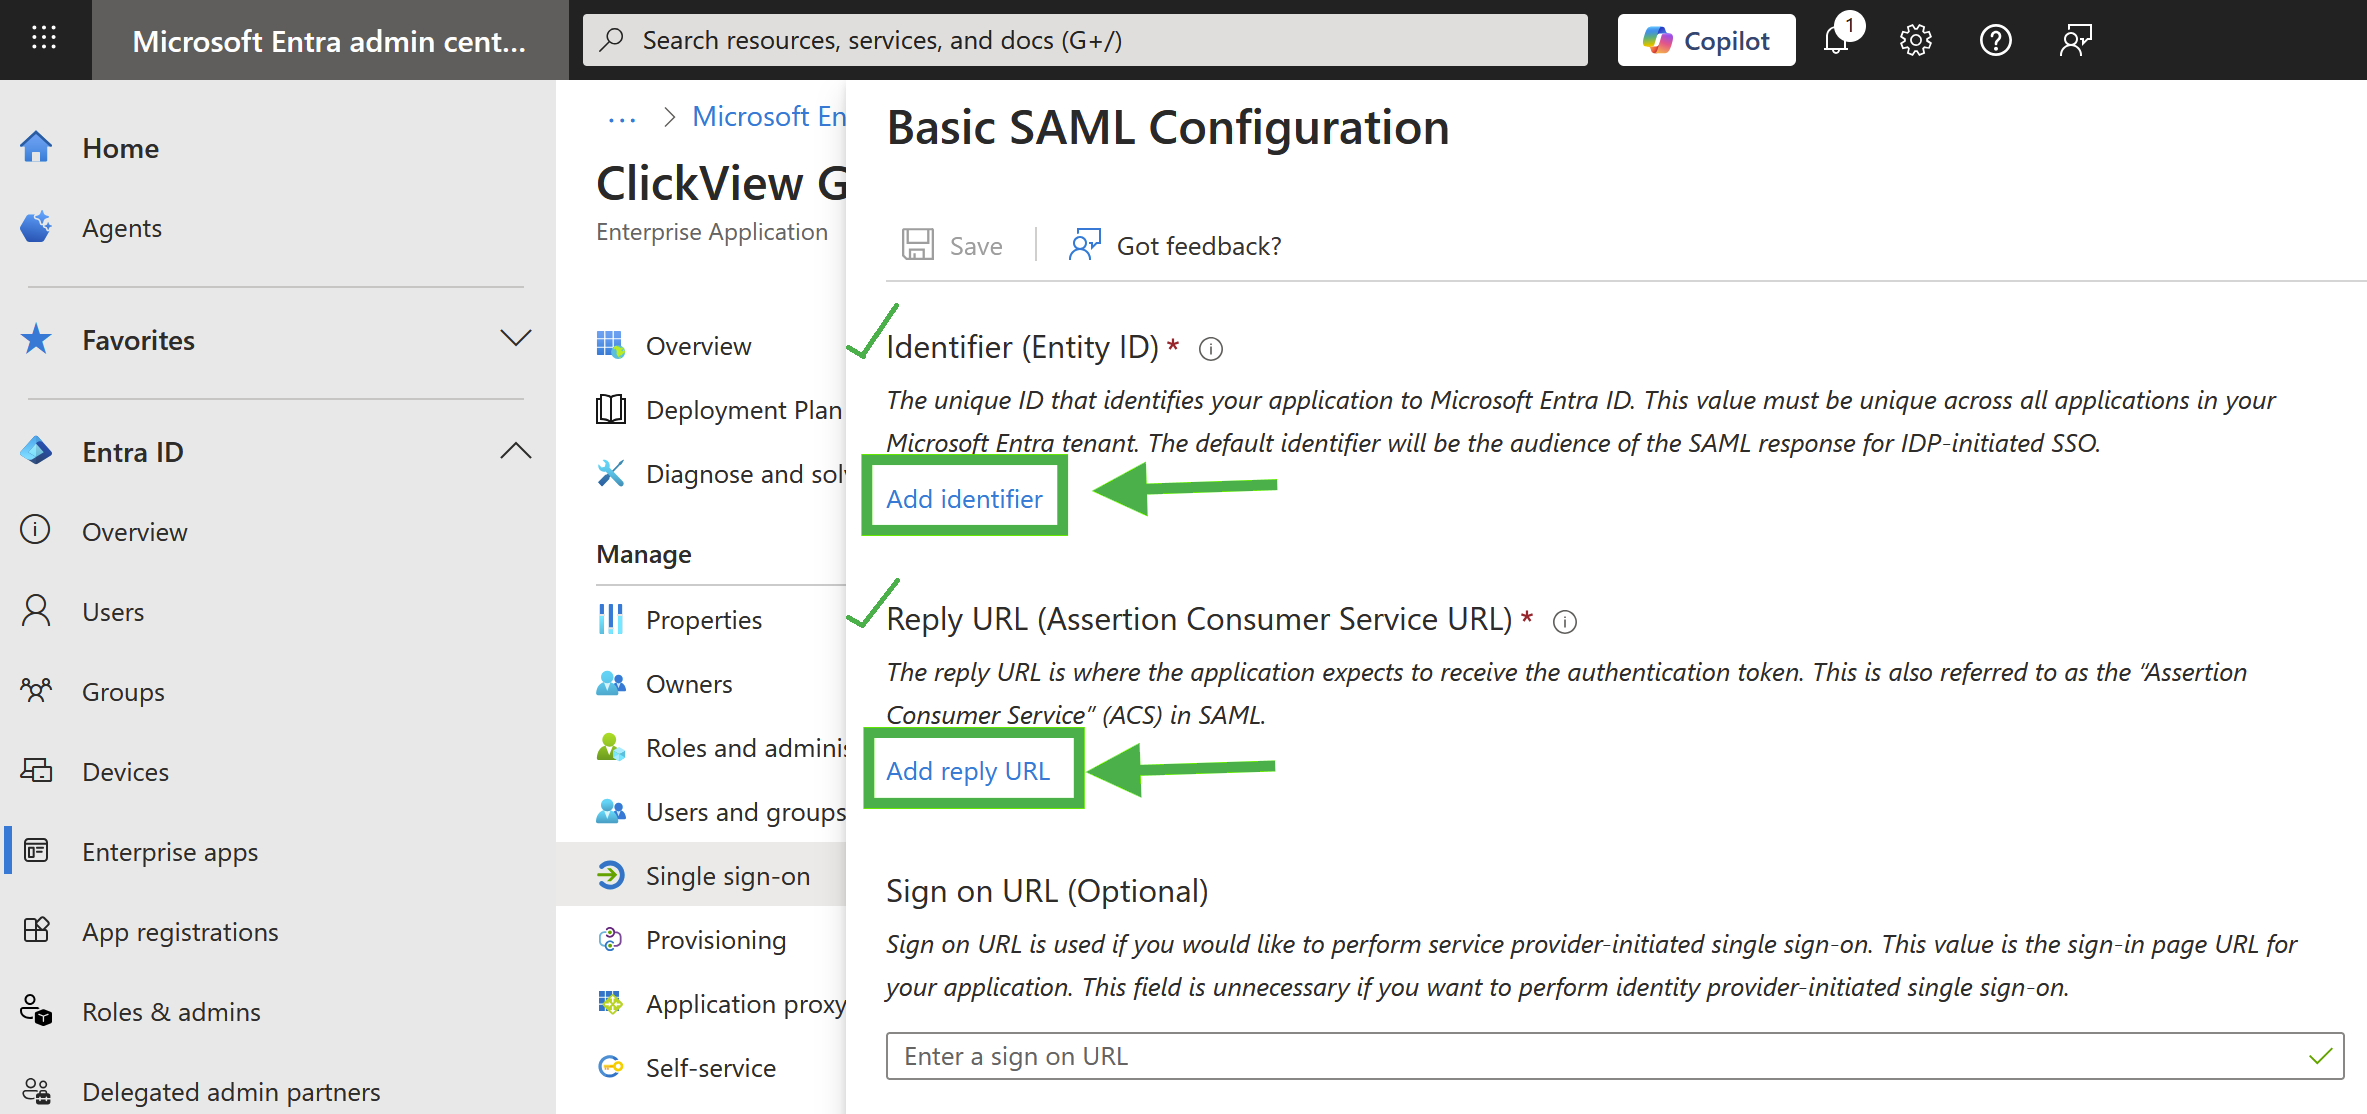Open the help question mark icon

pos(1995,40)
